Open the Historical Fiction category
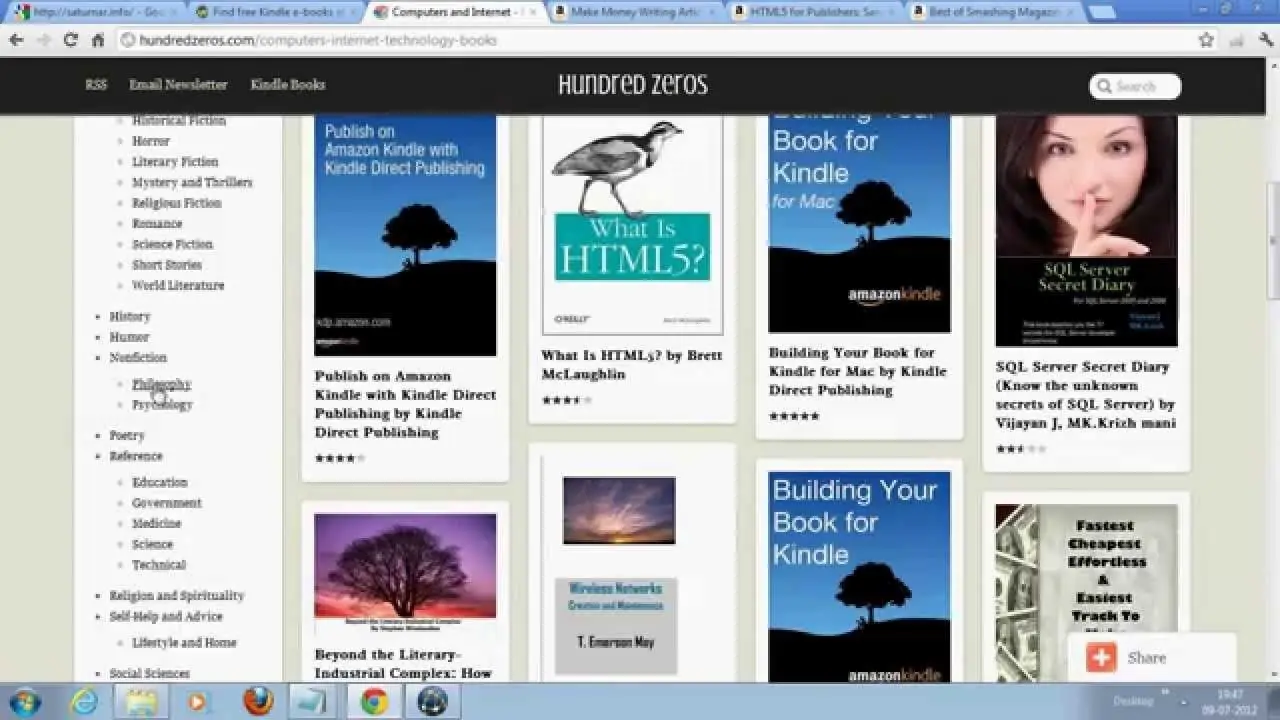 tap(179, 121)
